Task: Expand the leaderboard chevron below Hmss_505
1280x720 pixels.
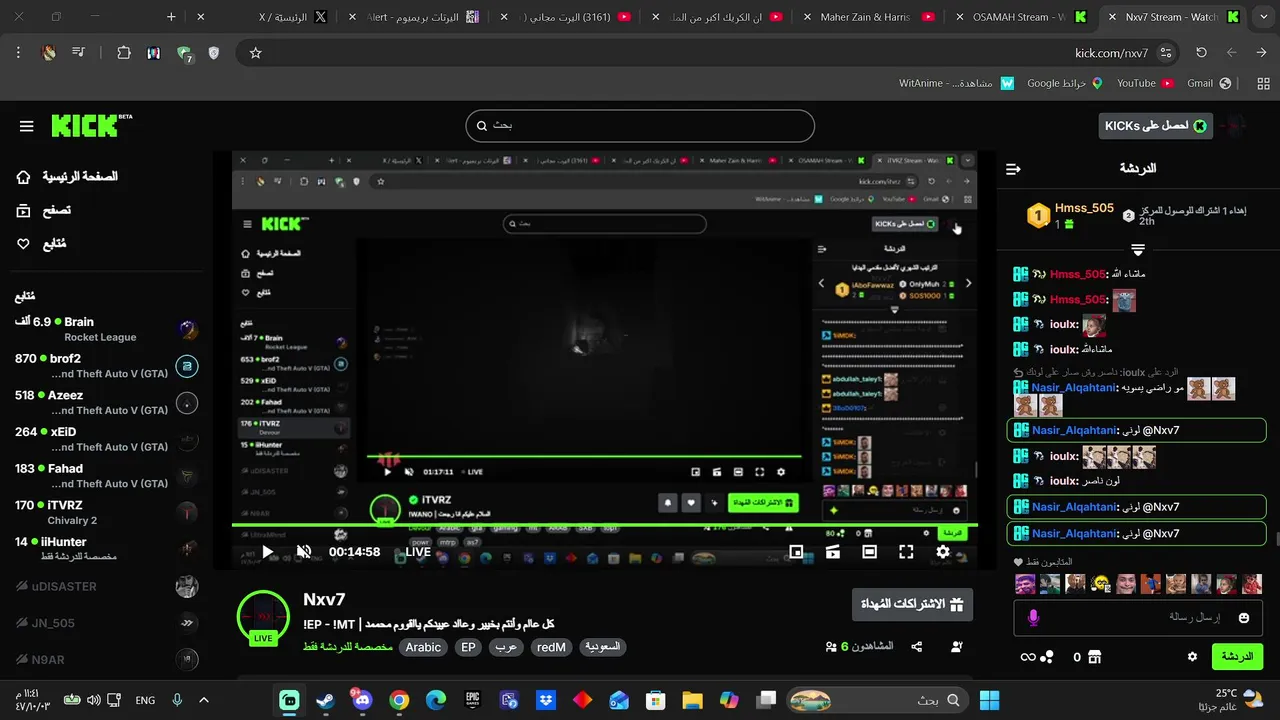Action: (1138, 249)
